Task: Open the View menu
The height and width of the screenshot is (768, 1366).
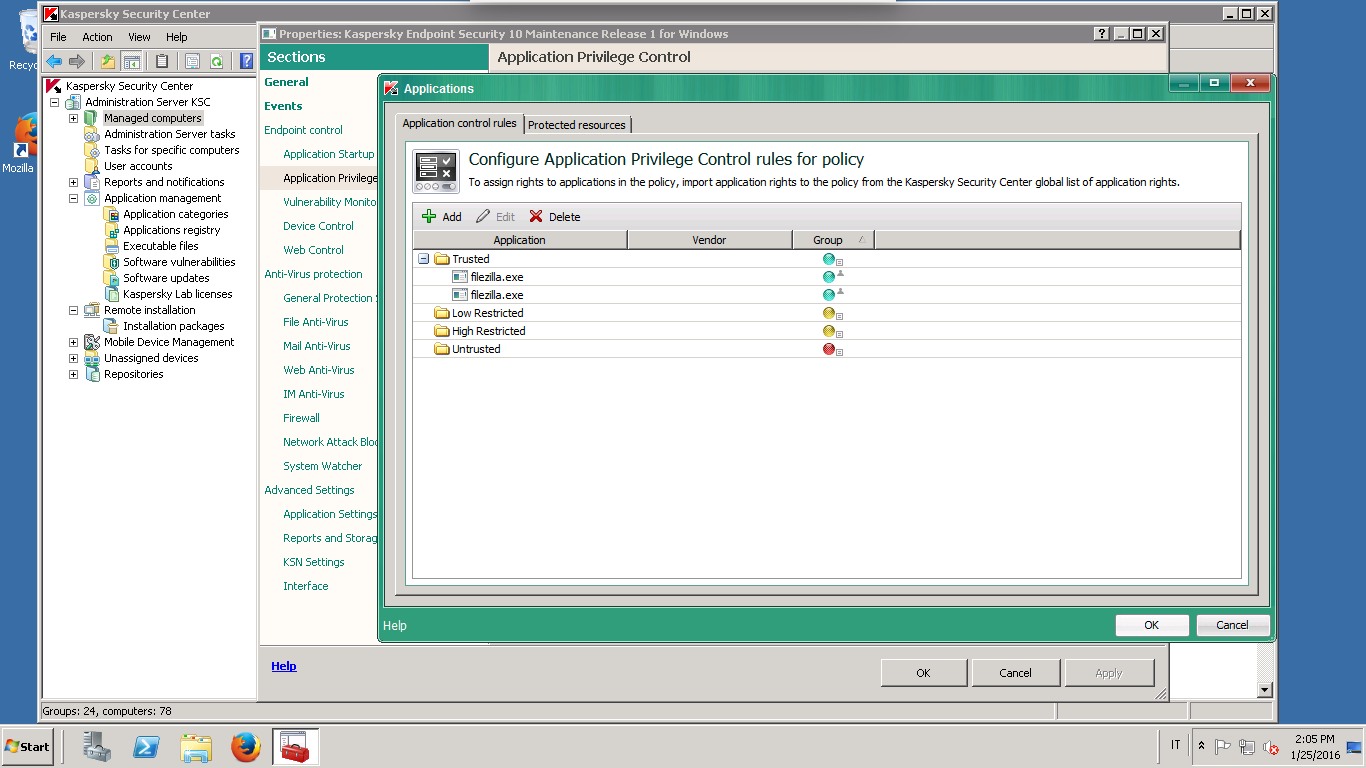Action: click(x=139, y=37)
